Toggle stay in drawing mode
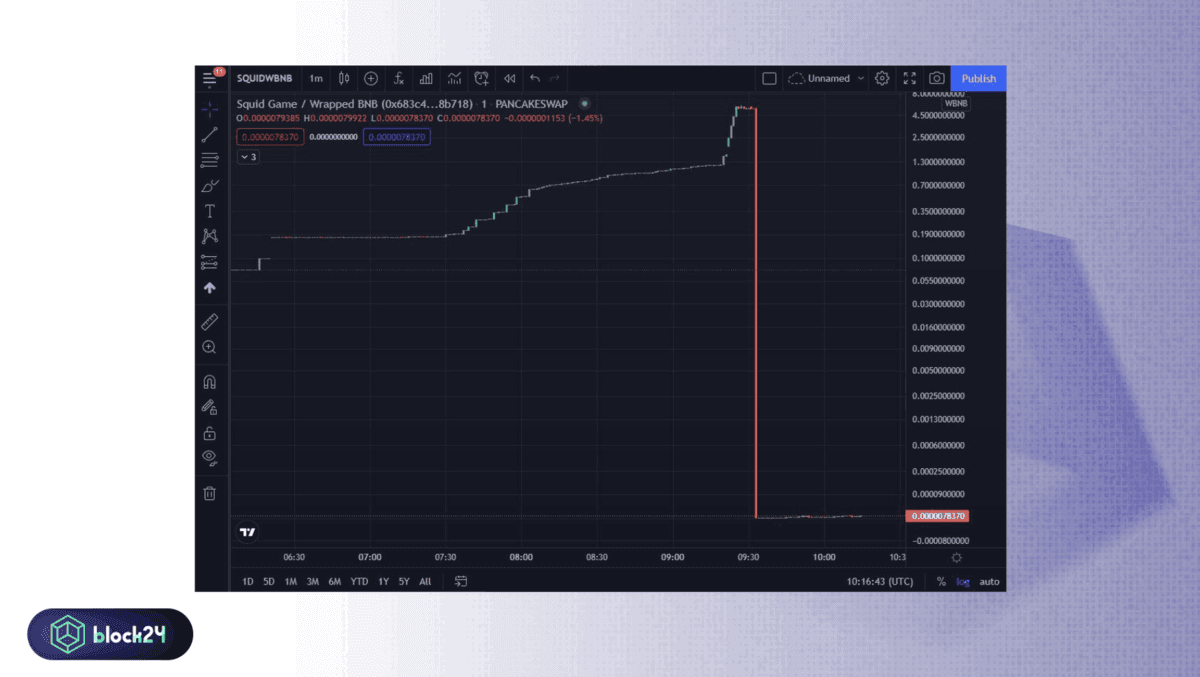Image resolution: width=1200 pixels, height=677 pixels. 209,407
